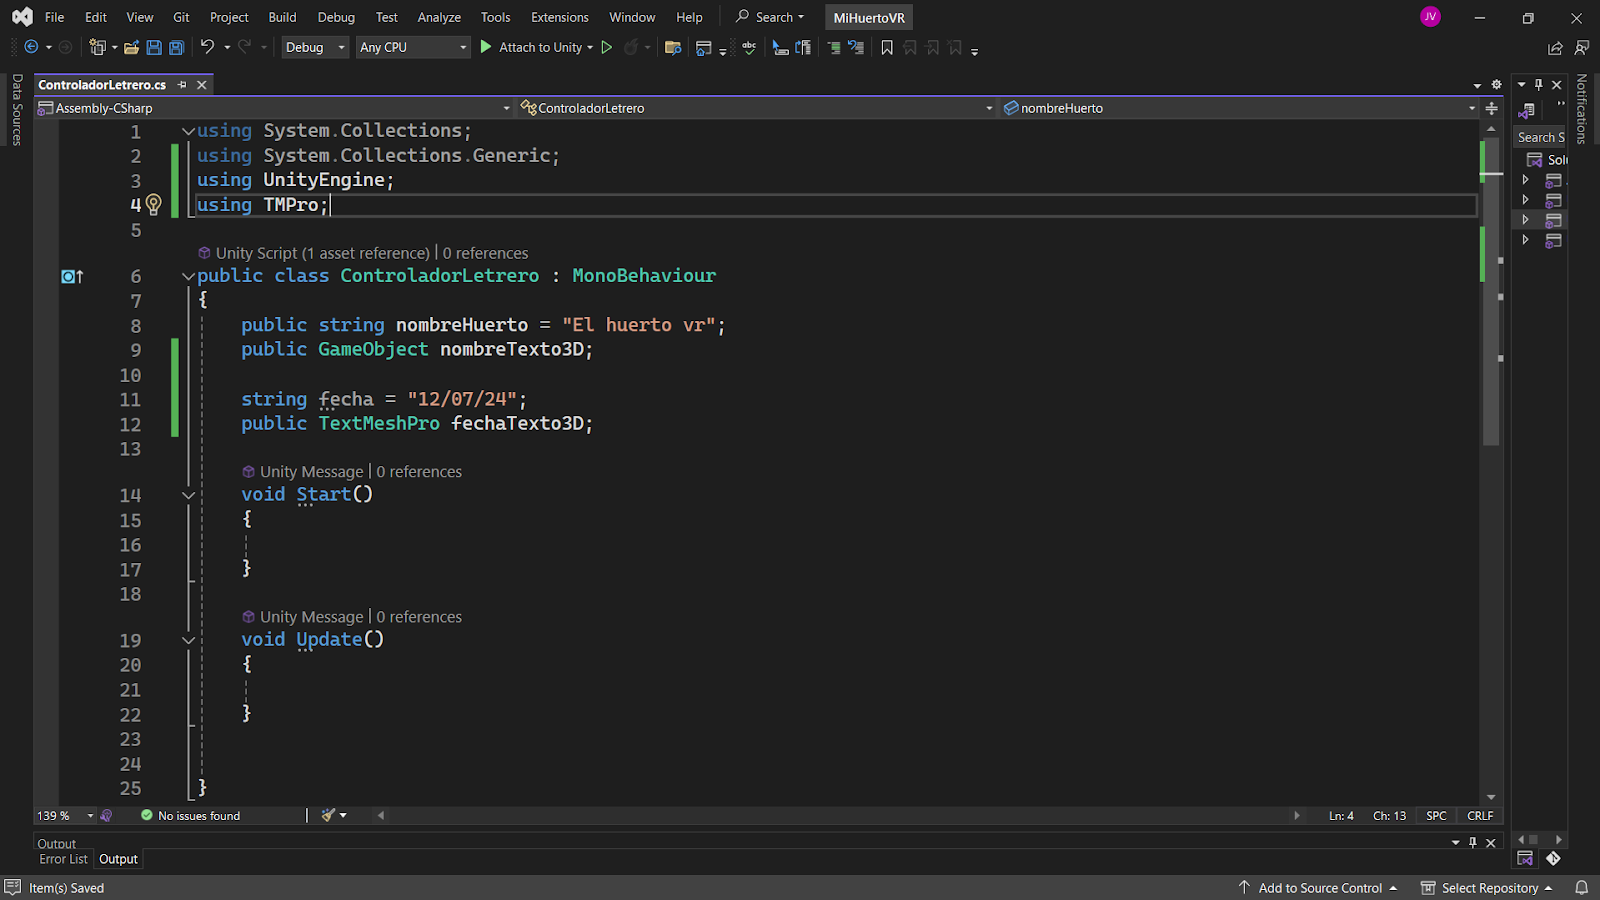Screen dimensions: 1600x900
Task: Open the notifications bell in status bar
Action: pos(1581,887)
